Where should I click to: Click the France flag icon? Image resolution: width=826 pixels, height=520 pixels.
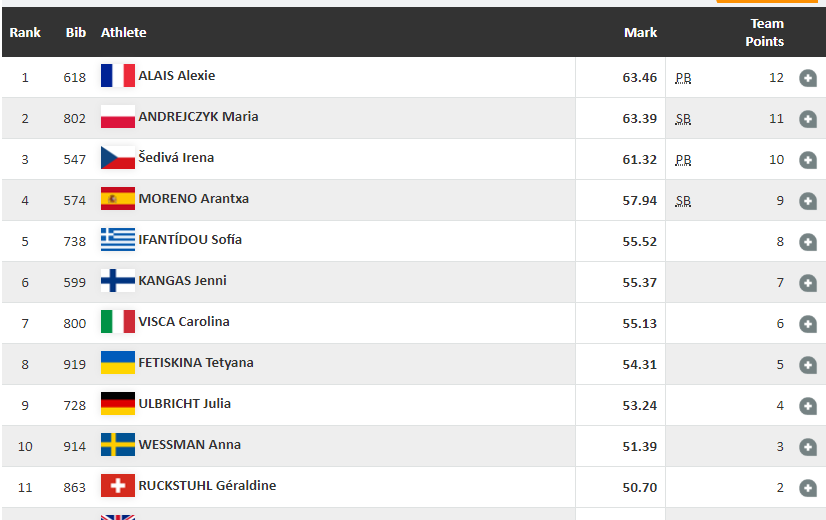click(118, 76)
